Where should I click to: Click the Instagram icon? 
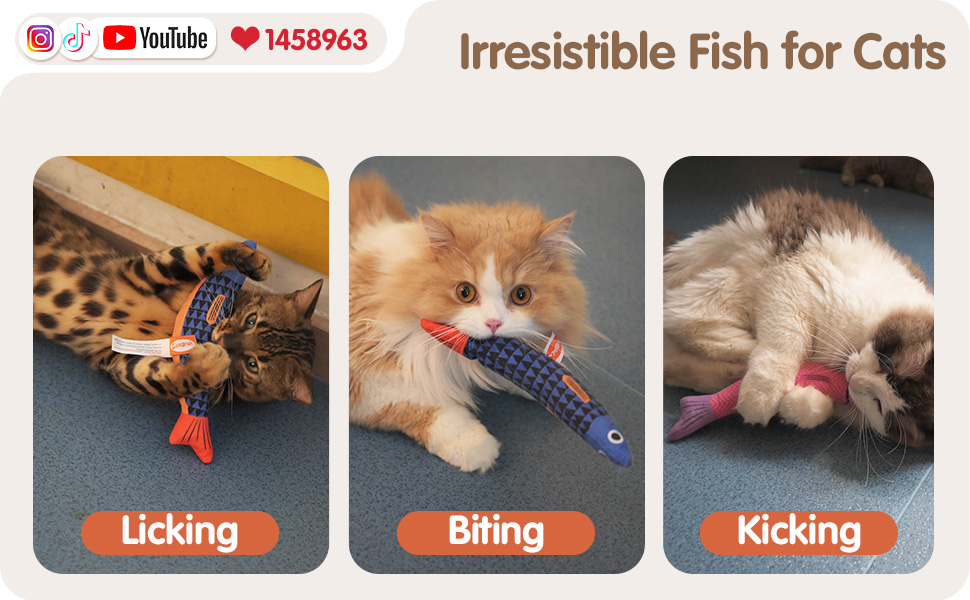coord(40,39)
